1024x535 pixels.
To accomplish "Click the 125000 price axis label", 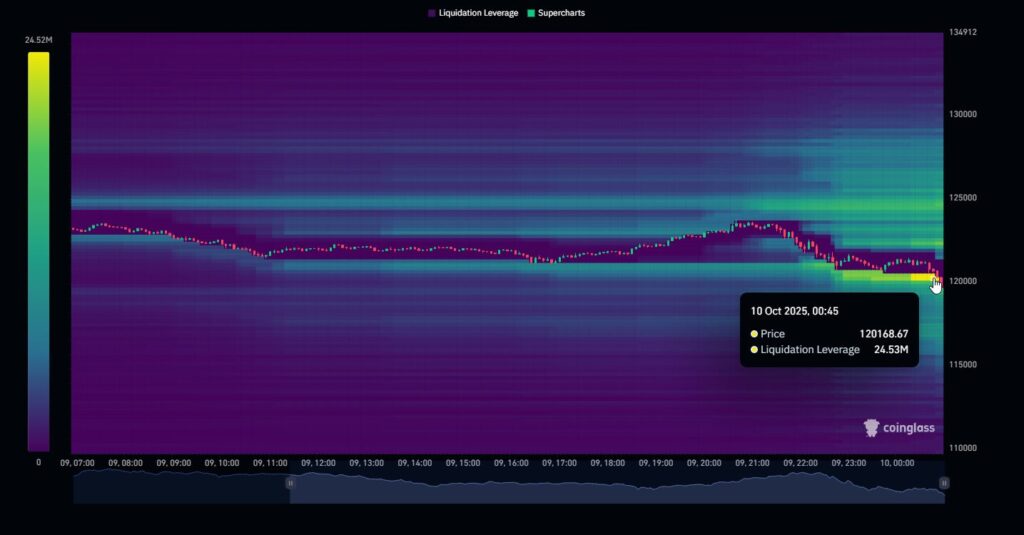I will tap(963, 198).
